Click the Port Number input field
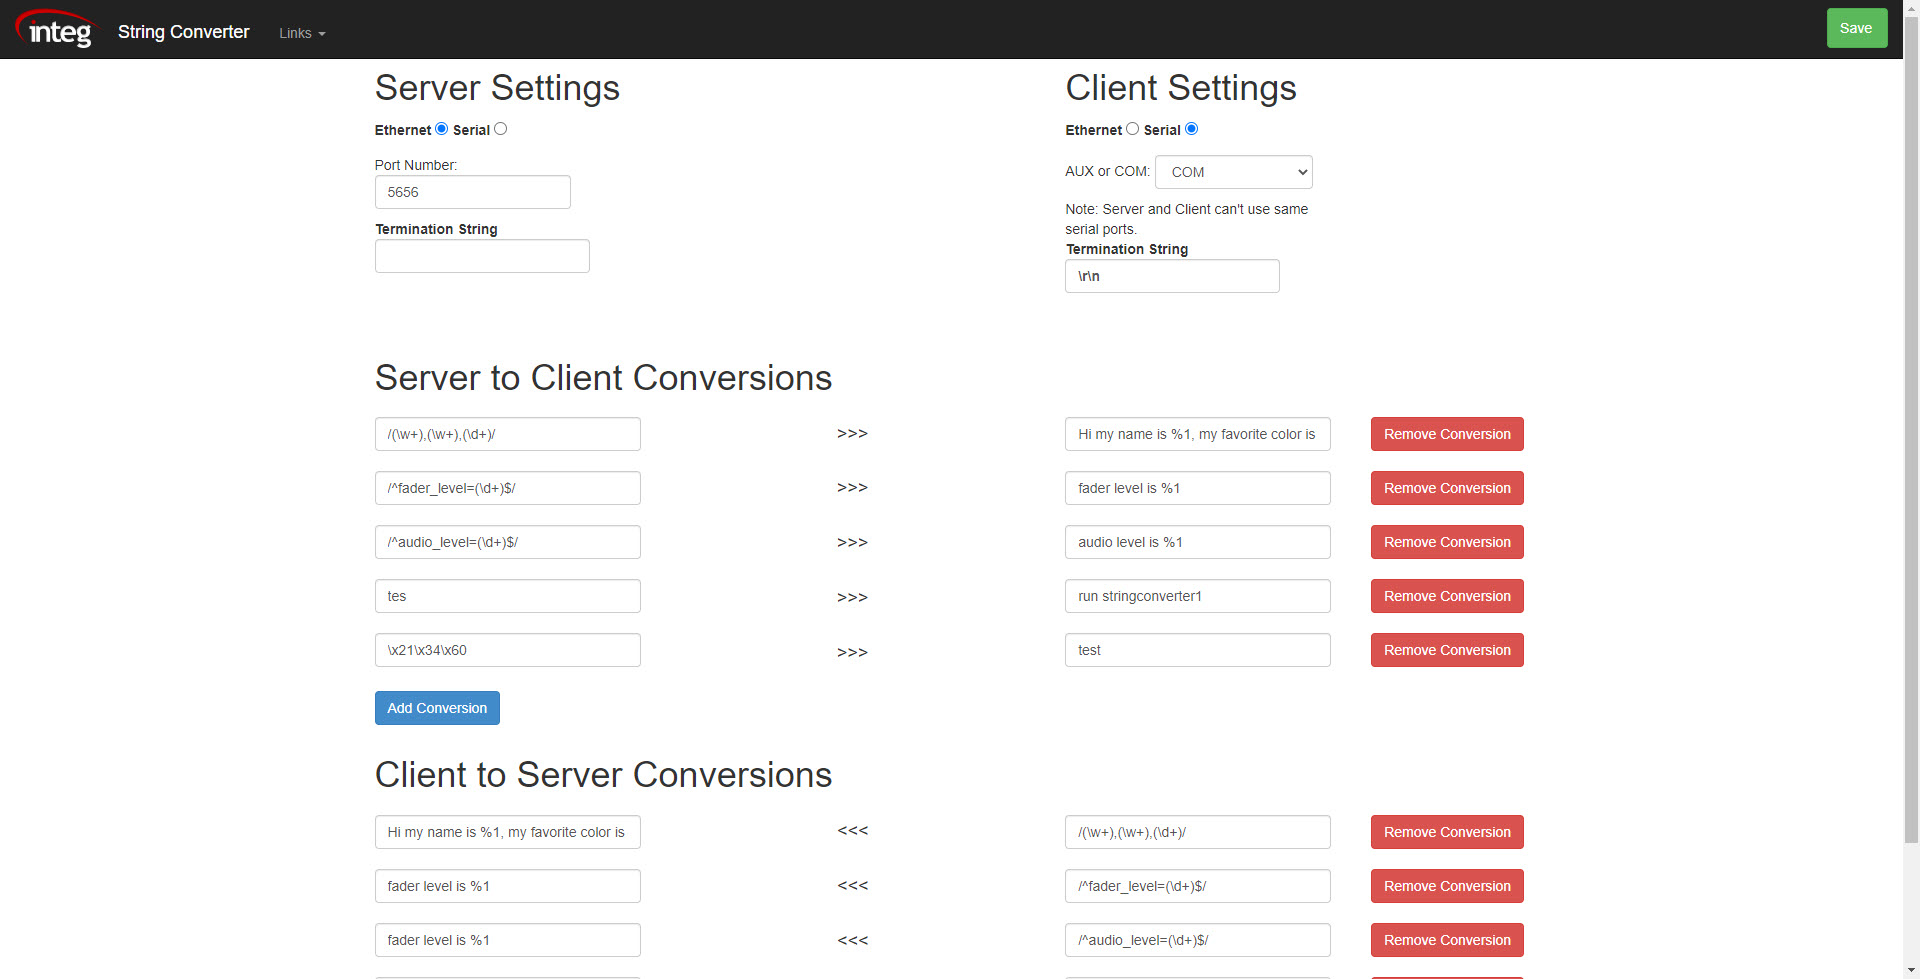Viewport: 1920px width, 979px height. point(472,192)
